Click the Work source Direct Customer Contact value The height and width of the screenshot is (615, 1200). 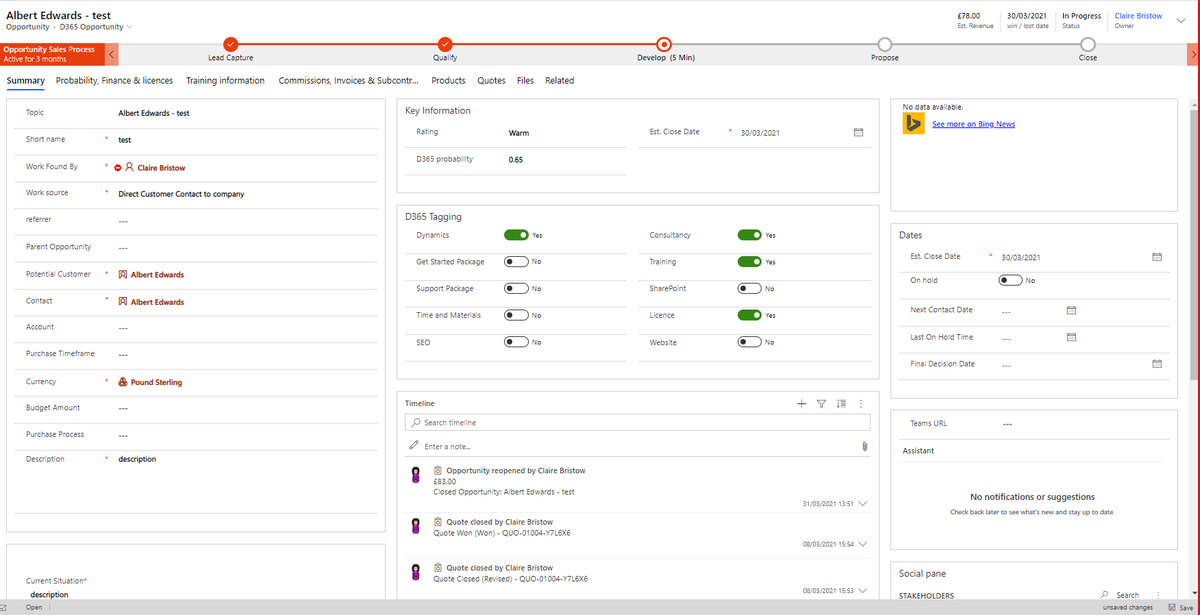[181, 194]
